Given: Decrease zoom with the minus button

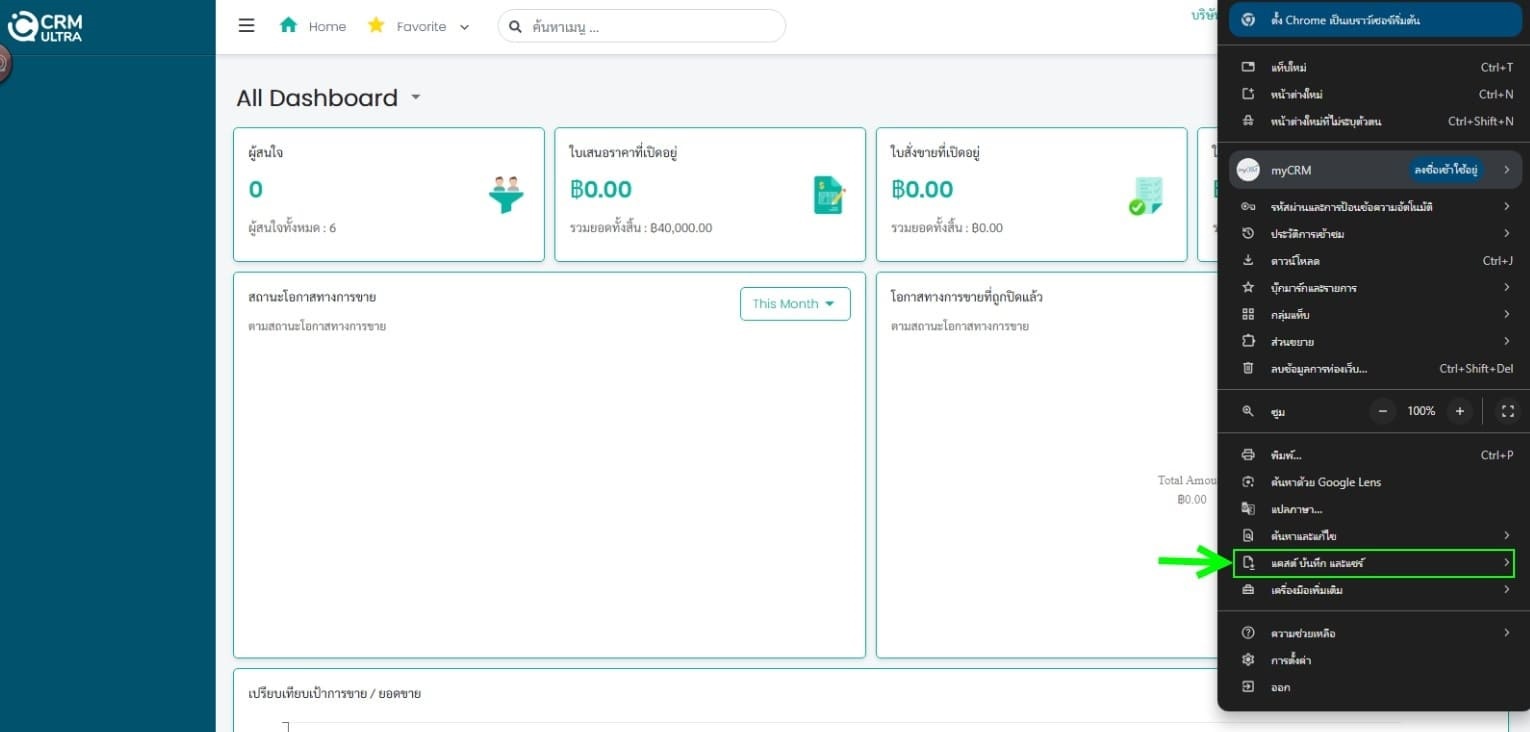Looking at the screenshot, I should coord(1383,411).
